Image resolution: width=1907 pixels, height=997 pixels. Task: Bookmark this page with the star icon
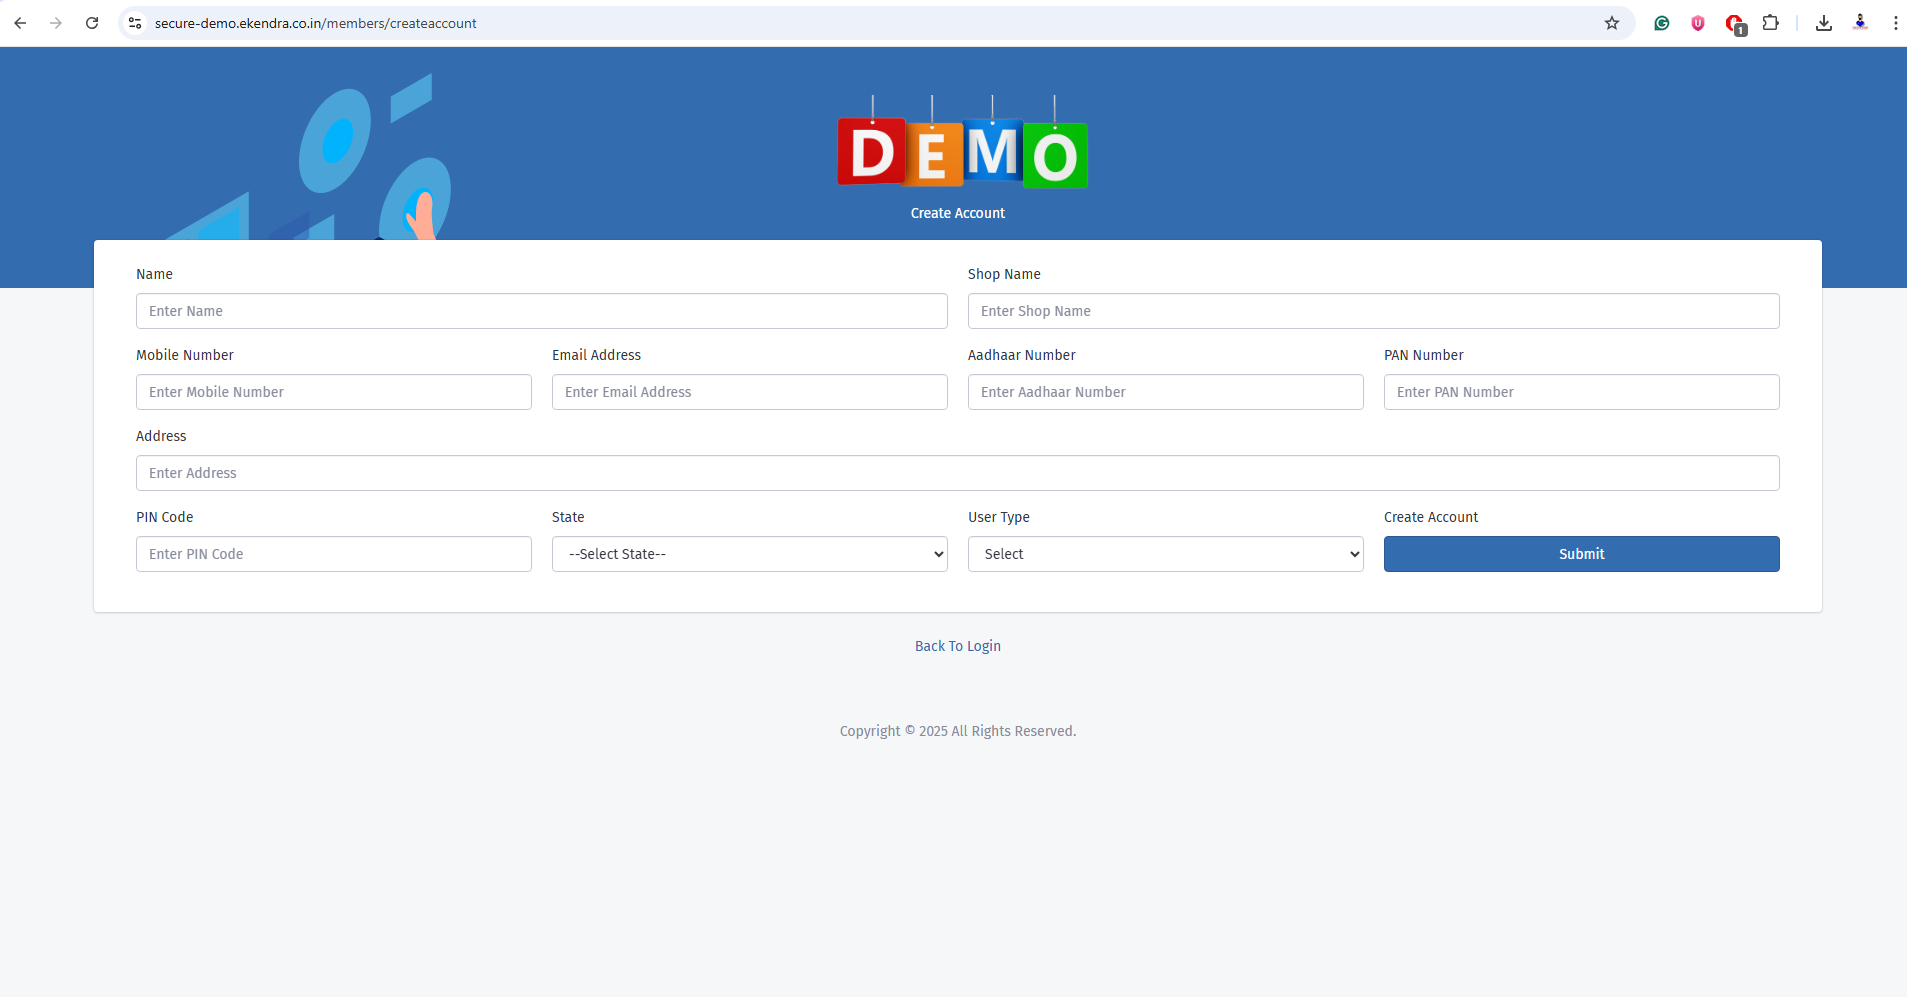[x=1612, y=23]
